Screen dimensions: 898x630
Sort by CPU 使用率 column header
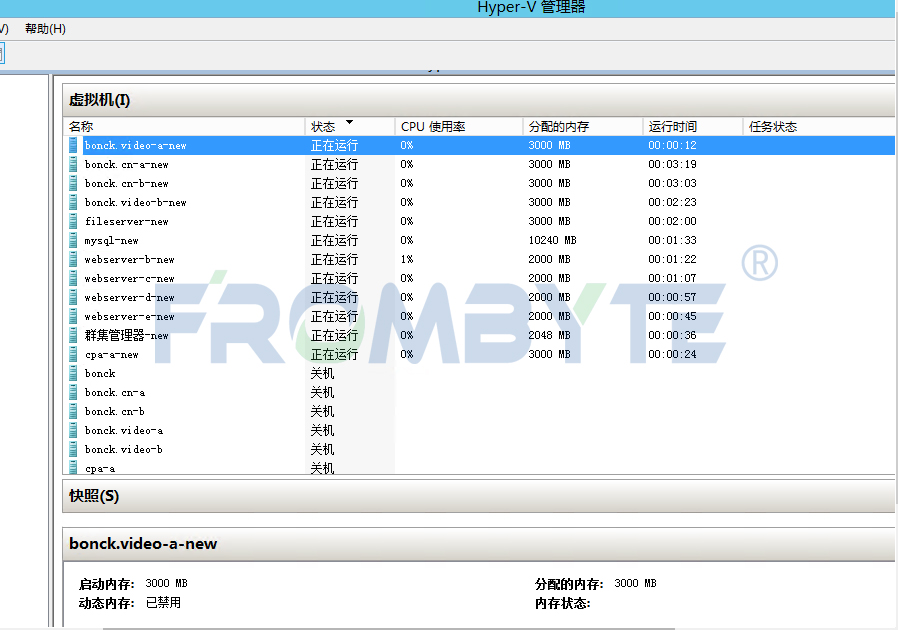tap(459, 127)
